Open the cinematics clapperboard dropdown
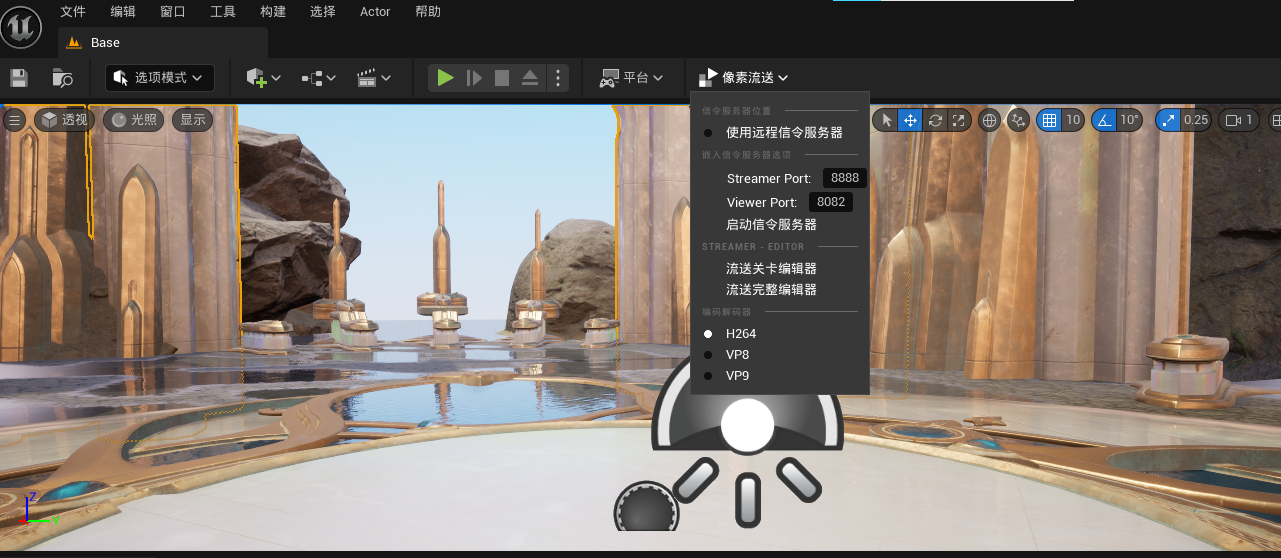Screen dimensions: 1281x558 click(x=374, y=78)
